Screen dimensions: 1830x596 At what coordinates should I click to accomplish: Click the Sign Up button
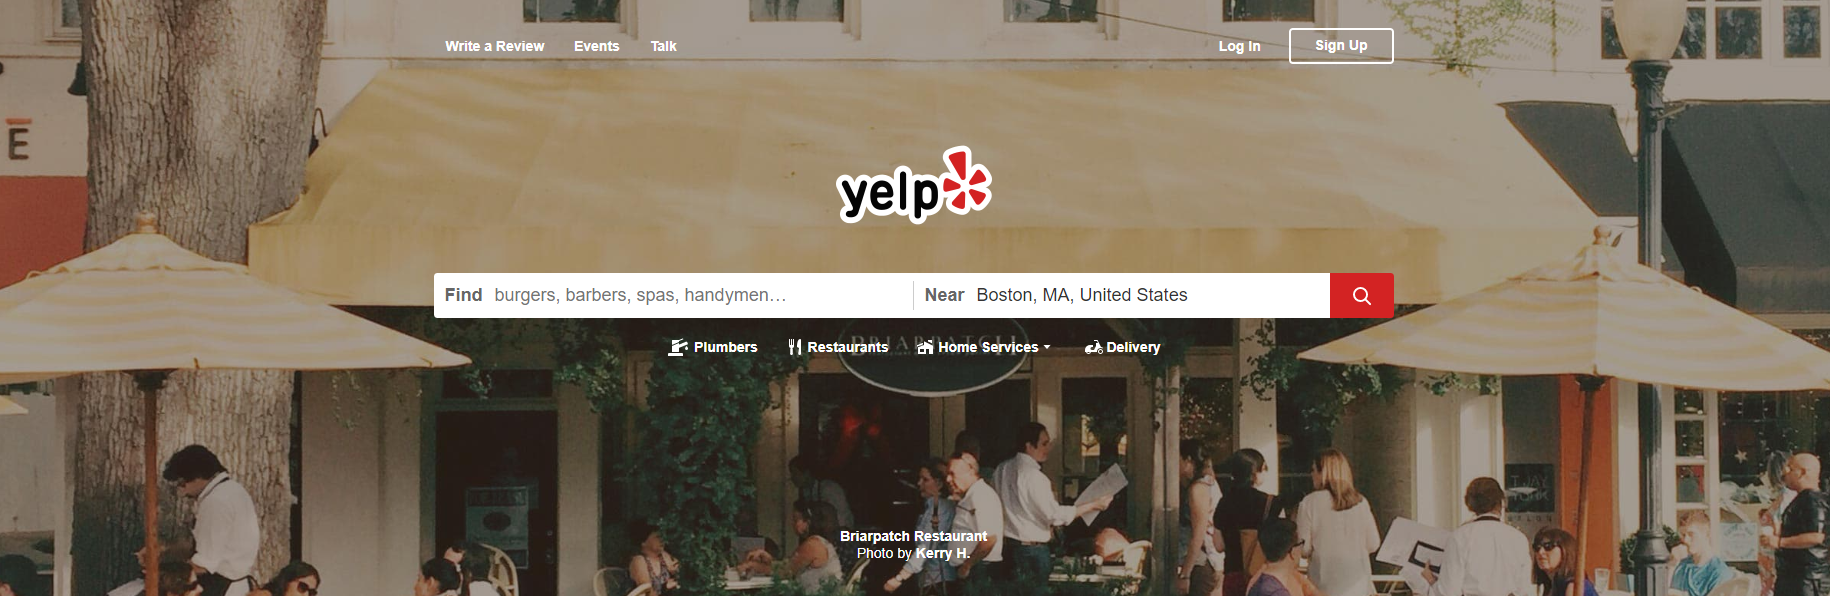pos(1341,45)
